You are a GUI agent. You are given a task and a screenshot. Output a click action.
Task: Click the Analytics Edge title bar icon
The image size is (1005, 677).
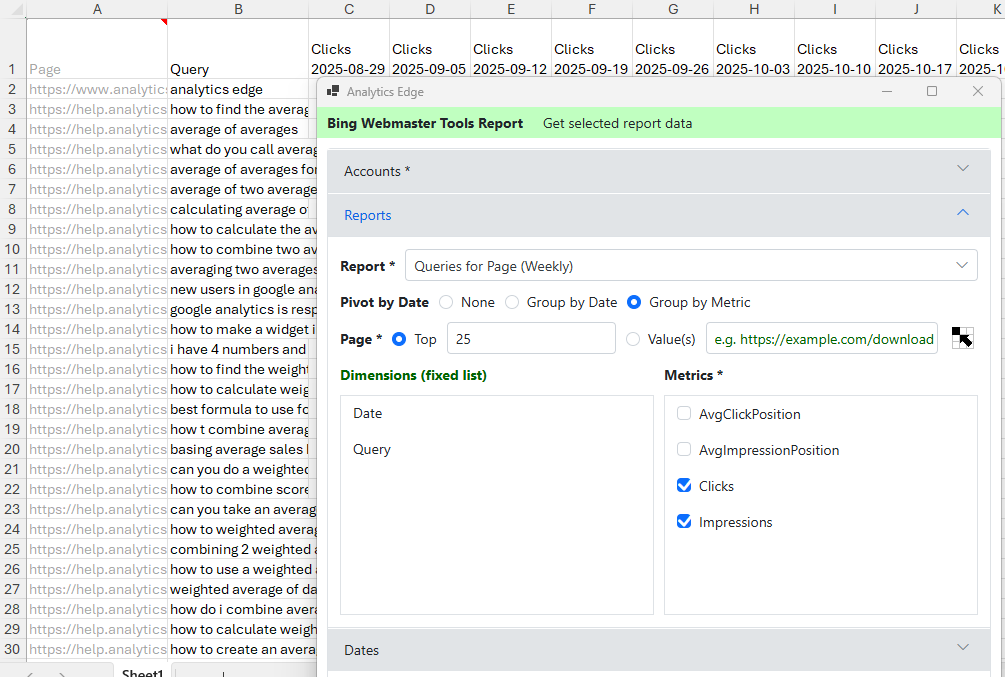coord(333,91)
